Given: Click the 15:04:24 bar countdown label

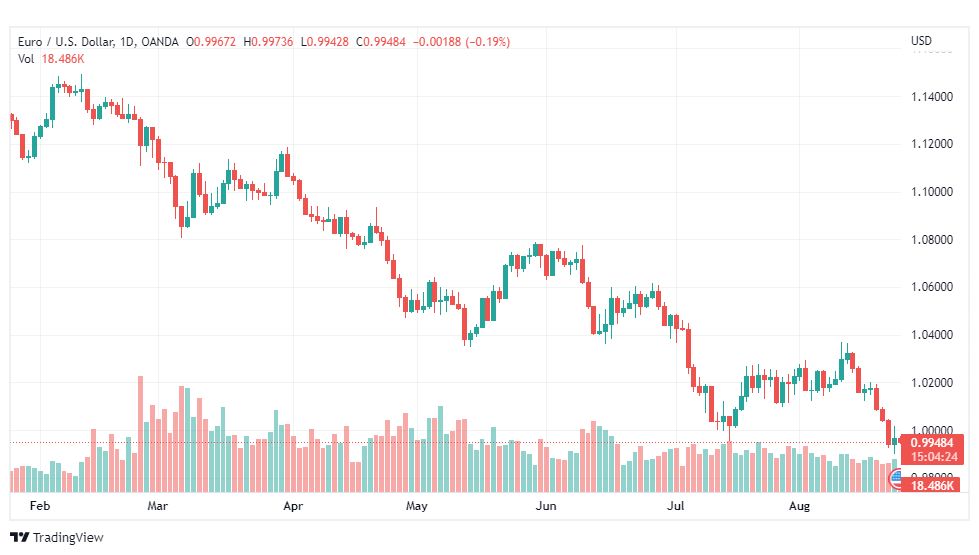Looking at the screenshot, I should 932,456.
